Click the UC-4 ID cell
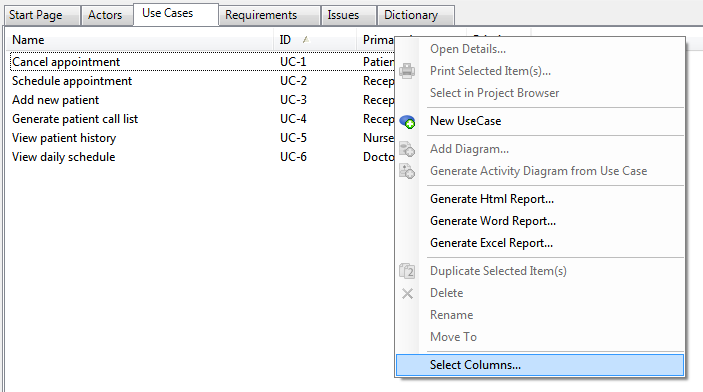The image size is (703, 392). pos(293,119)
